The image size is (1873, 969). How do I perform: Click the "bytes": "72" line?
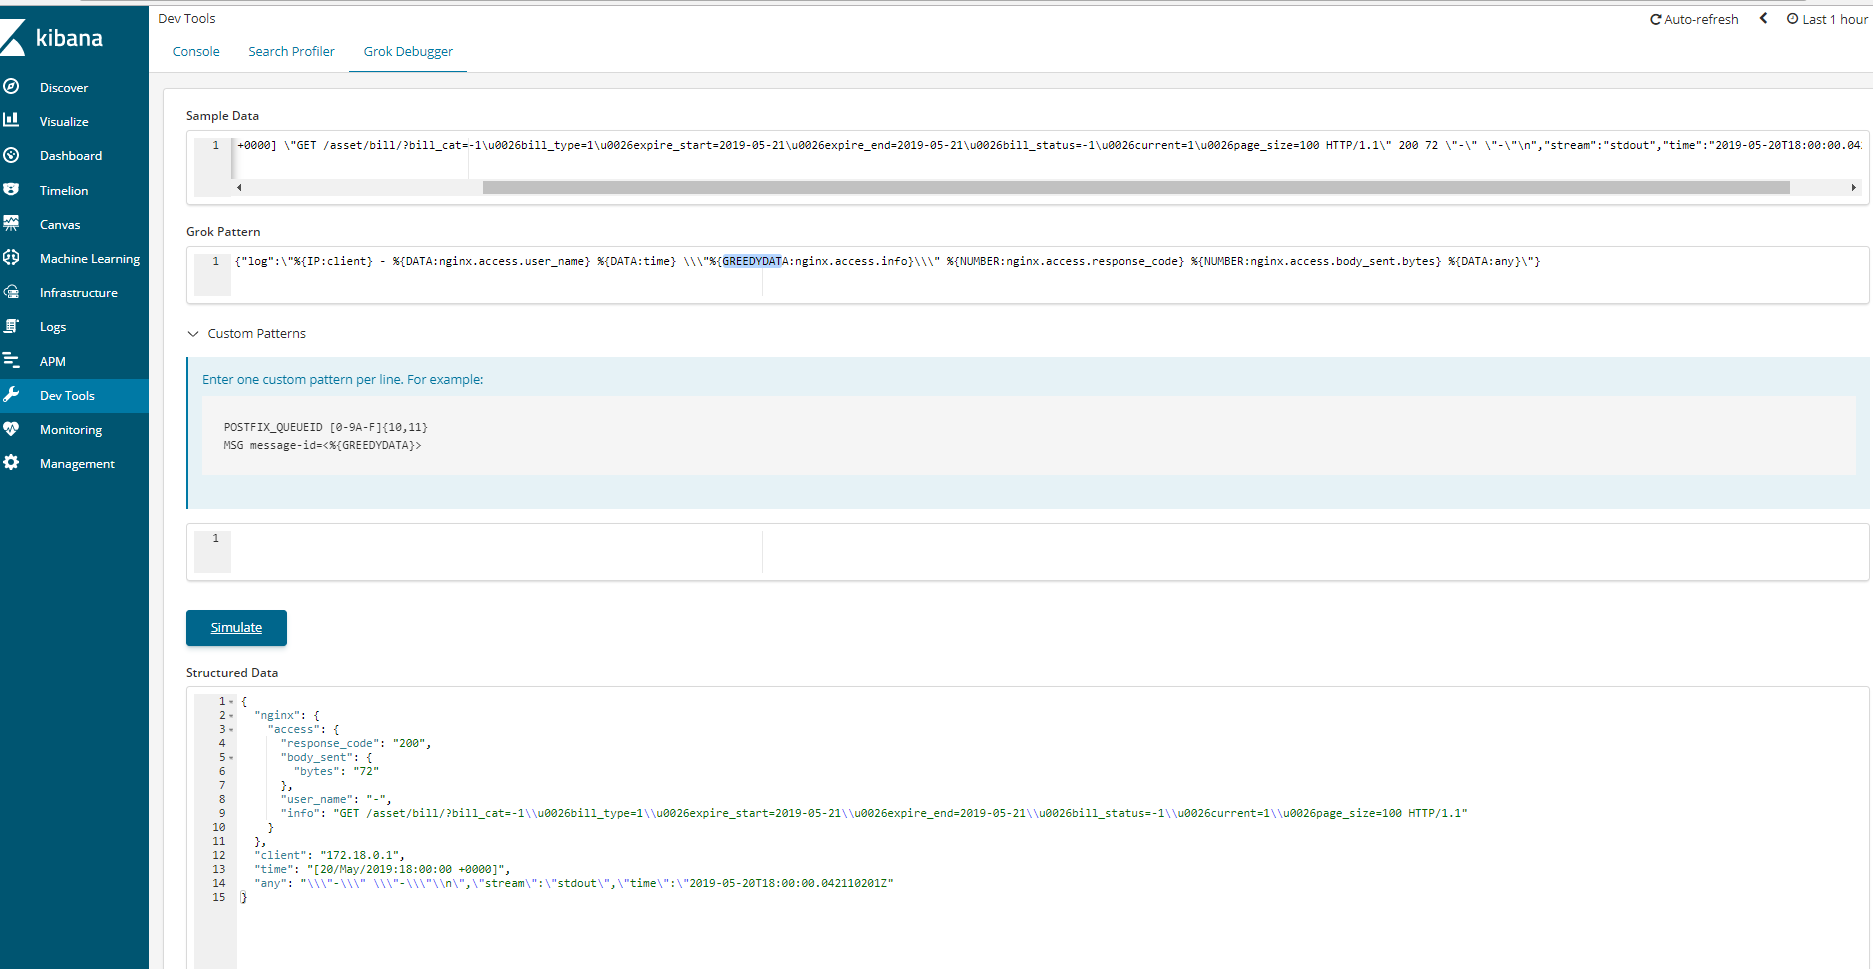coord(336,772)
